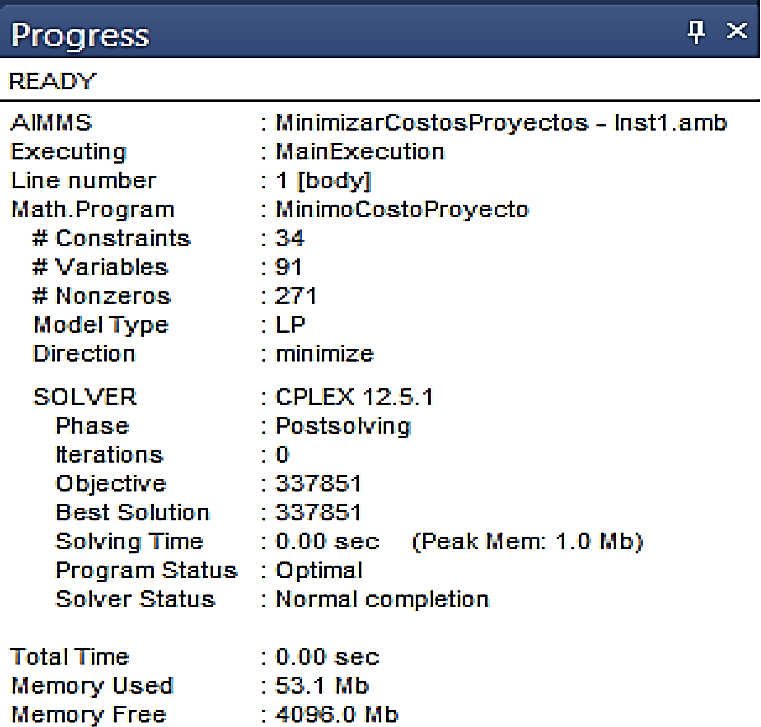Close the Progress panel
The height and width of the screenshot is (727, 761).
737,32
